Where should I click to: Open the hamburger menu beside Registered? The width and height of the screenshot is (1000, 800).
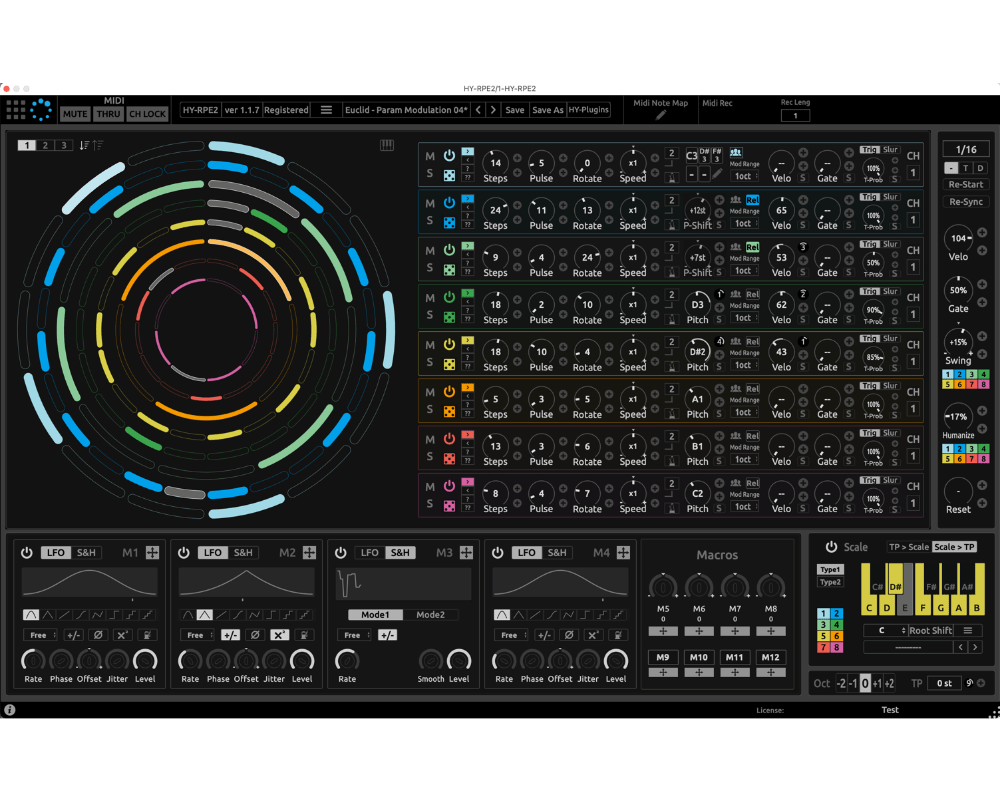(x=326, y=110)
